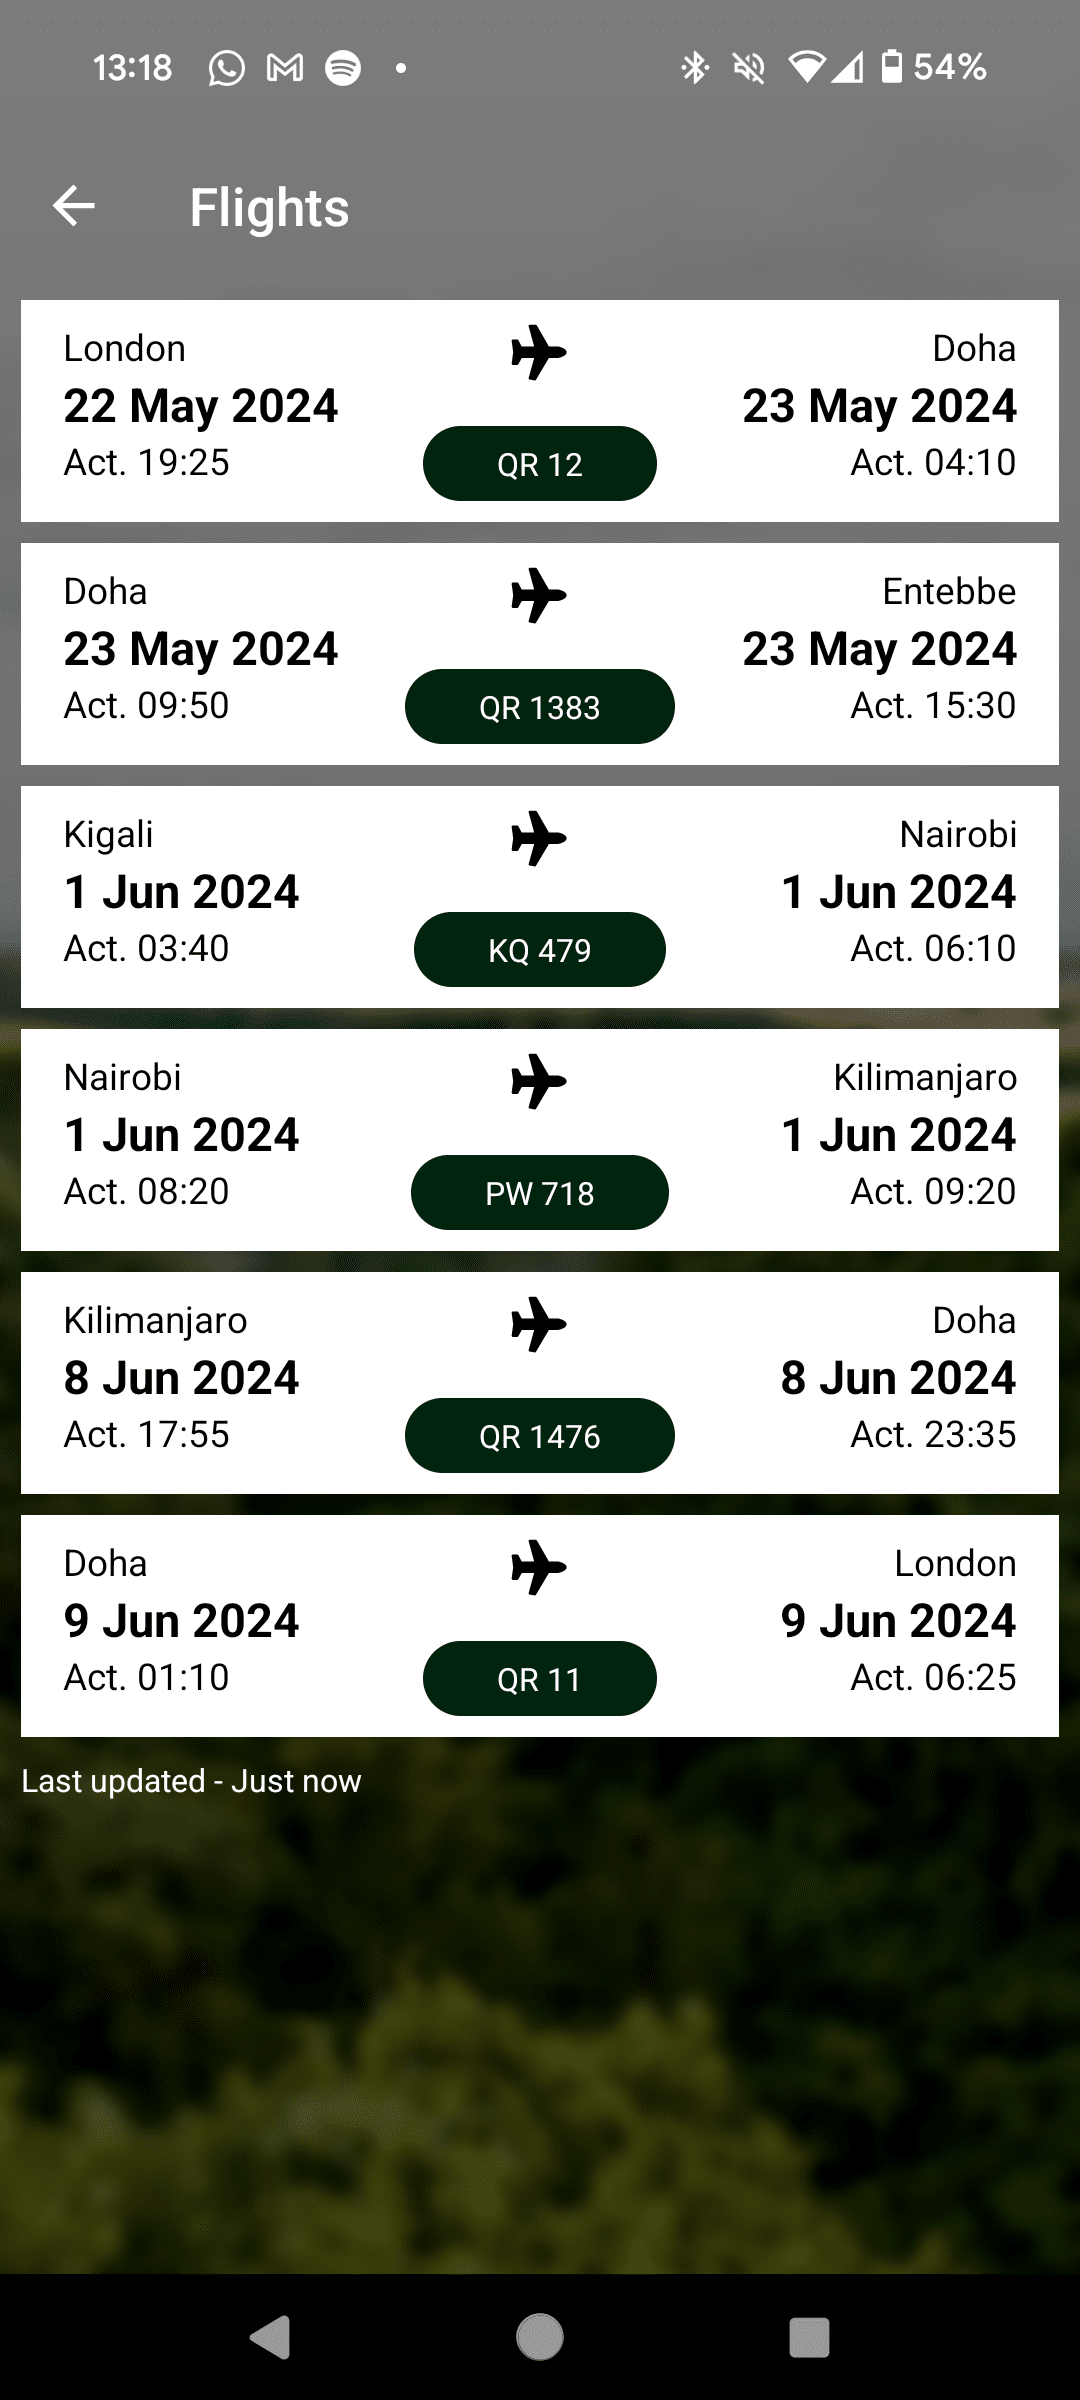Viewport: 1080px width, 2400px height.
Task: Tap the QR 1476 flight badge
Action: click(x=540, y=1436)
